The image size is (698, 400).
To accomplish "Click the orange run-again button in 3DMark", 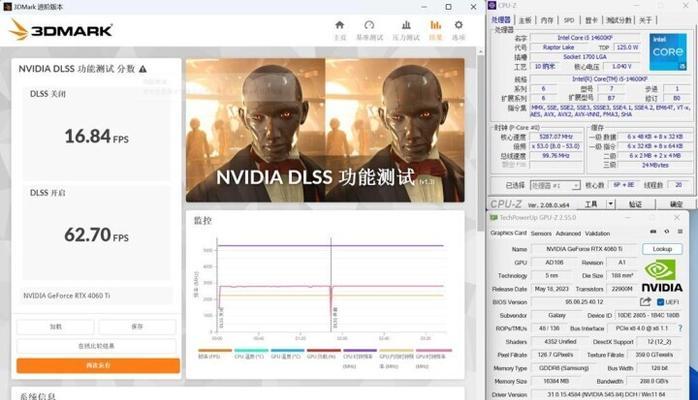I will tap(98, 365).
